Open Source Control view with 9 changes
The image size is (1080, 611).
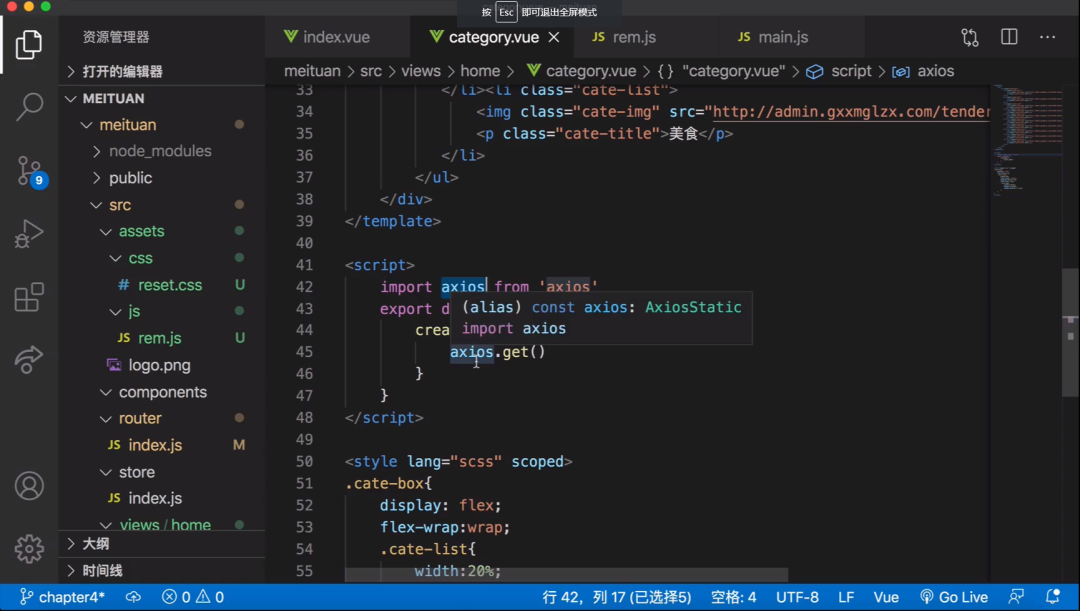(30, 171)
